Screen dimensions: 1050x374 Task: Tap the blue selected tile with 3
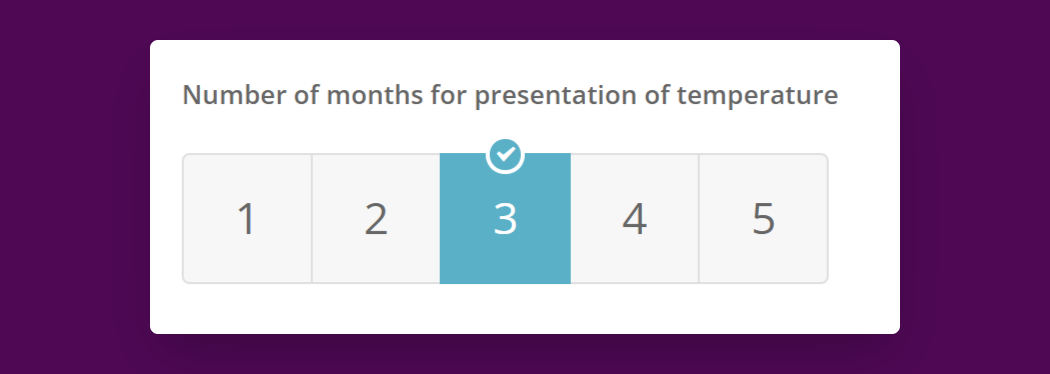coord(505,219)
